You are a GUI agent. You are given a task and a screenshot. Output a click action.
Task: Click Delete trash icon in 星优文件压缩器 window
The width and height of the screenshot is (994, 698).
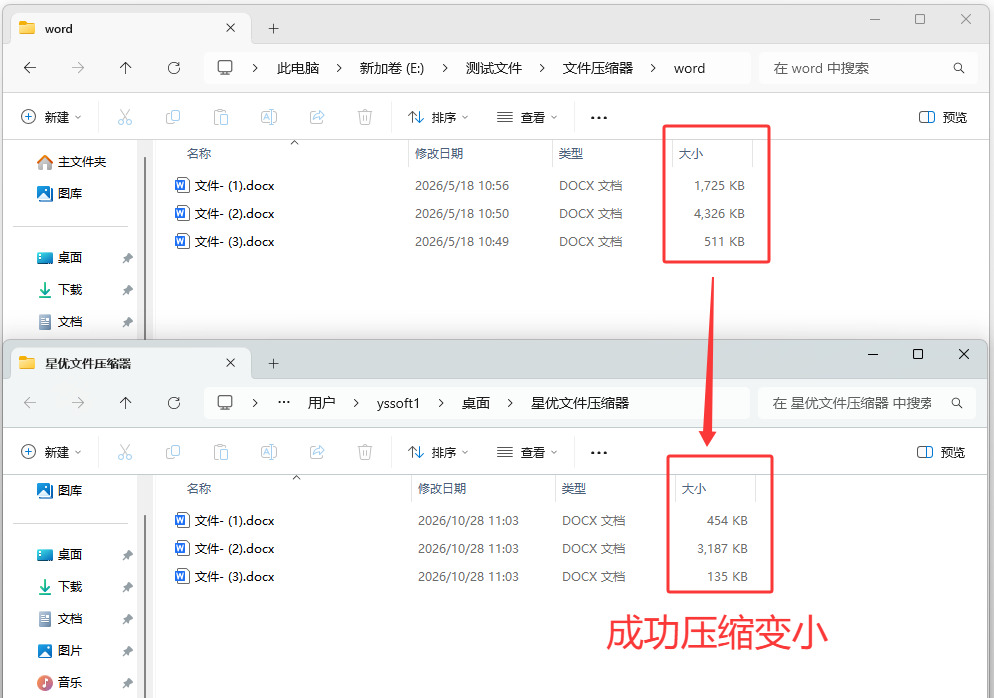(x=365, y=452)
